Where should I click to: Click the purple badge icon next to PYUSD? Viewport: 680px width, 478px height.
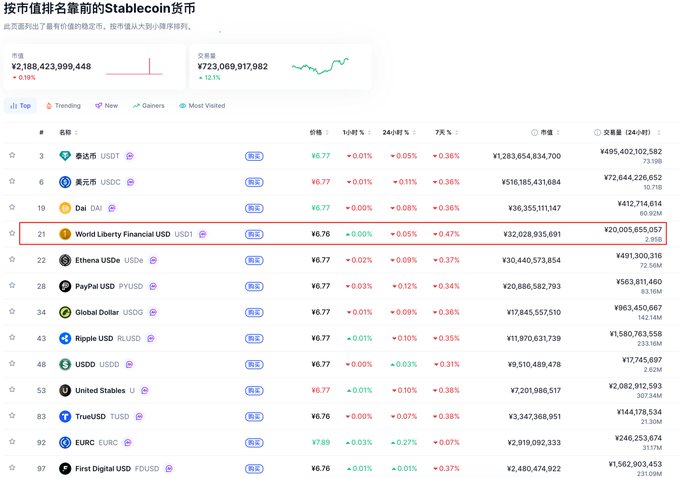[x=153, y=286]
